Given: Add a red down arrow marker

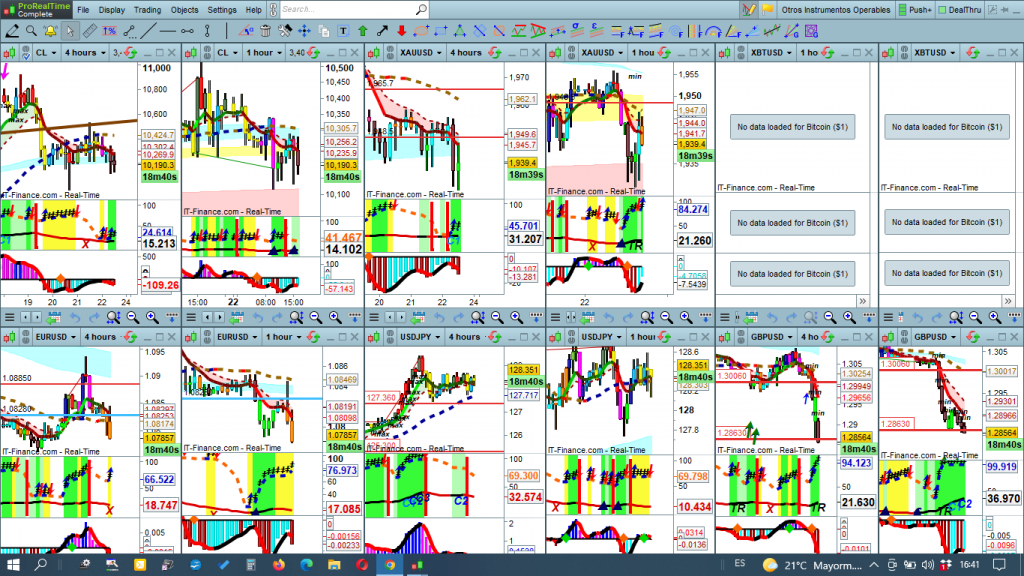Looking at the screenshot, I should pos(400,31).
